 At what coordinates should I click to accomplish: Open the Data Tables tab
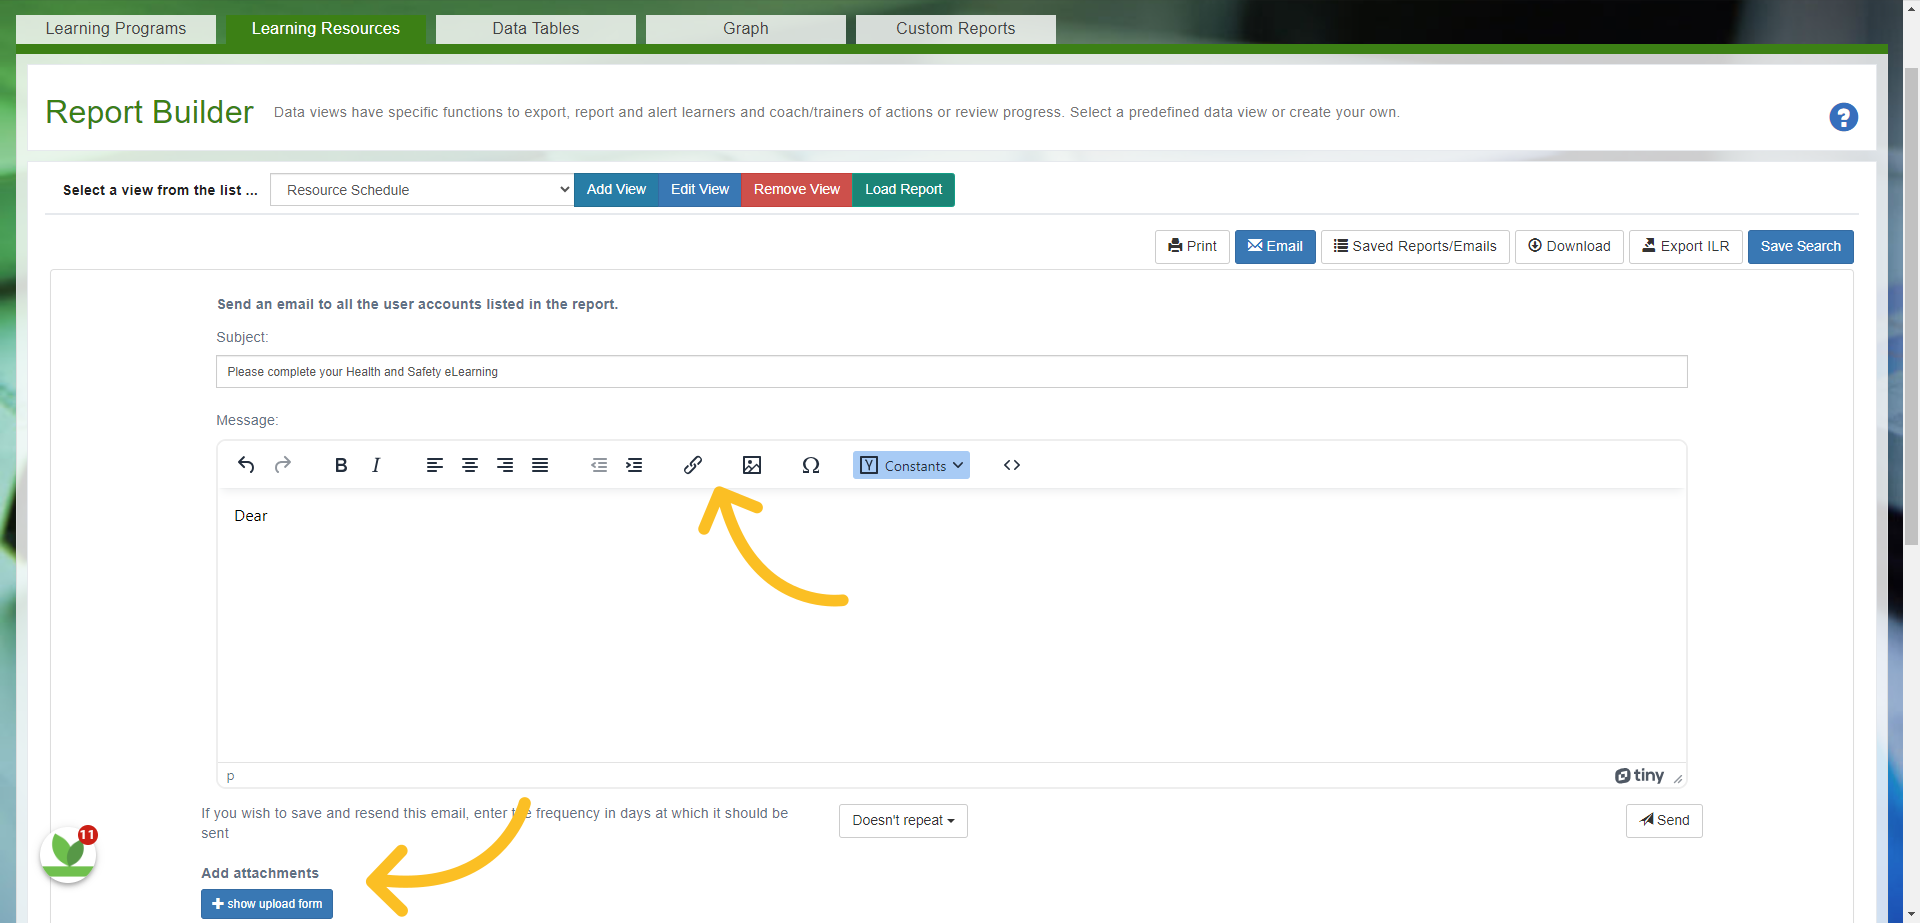tap(536, 29)
